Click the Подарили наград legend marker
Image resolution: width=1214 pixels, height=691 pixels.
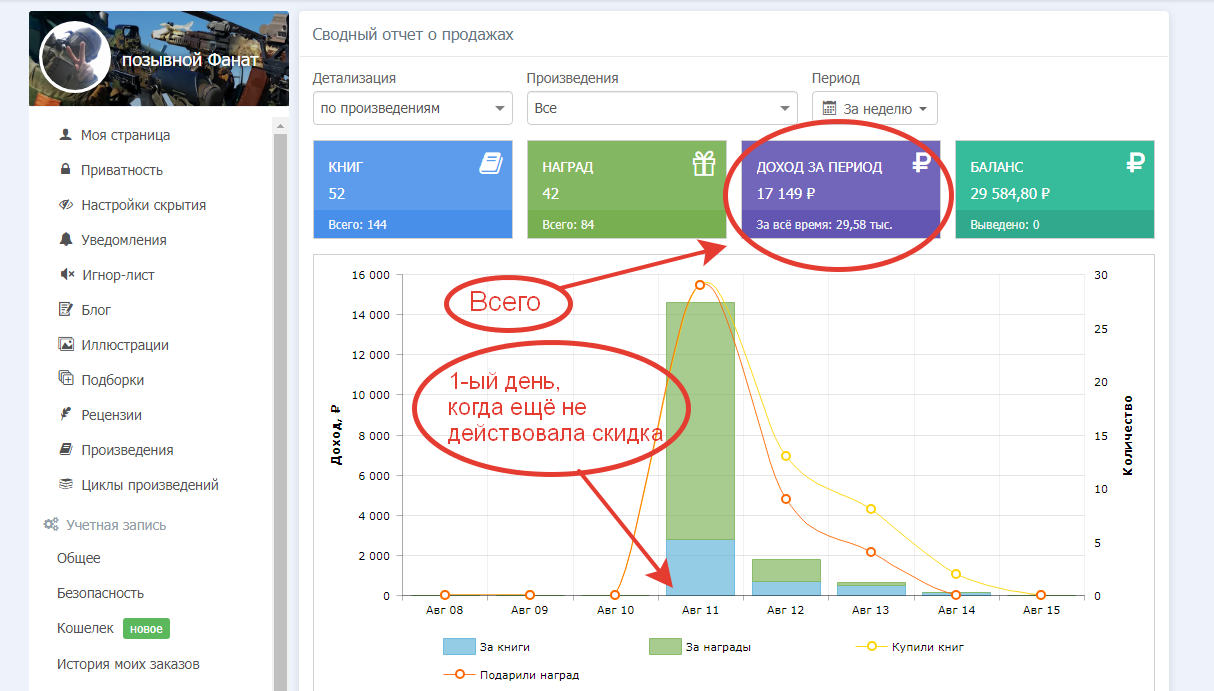coord(459,675)
